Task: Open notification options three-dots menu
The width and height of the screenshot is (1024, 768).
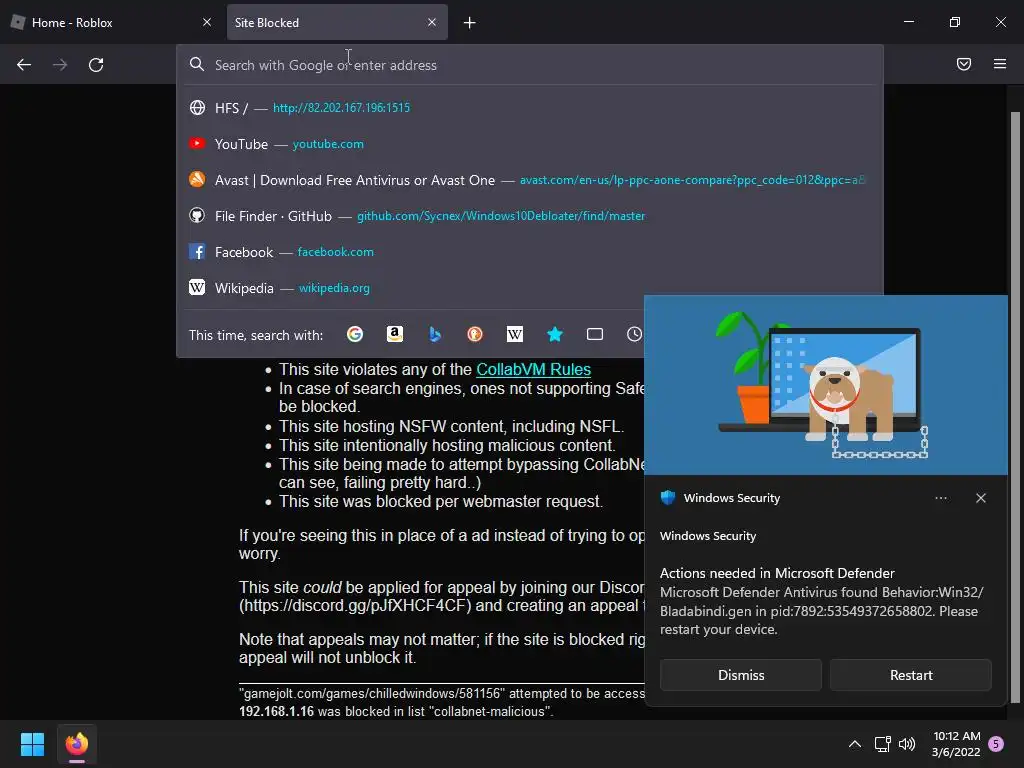Action: pyautogui.click(x=940, y=498)
